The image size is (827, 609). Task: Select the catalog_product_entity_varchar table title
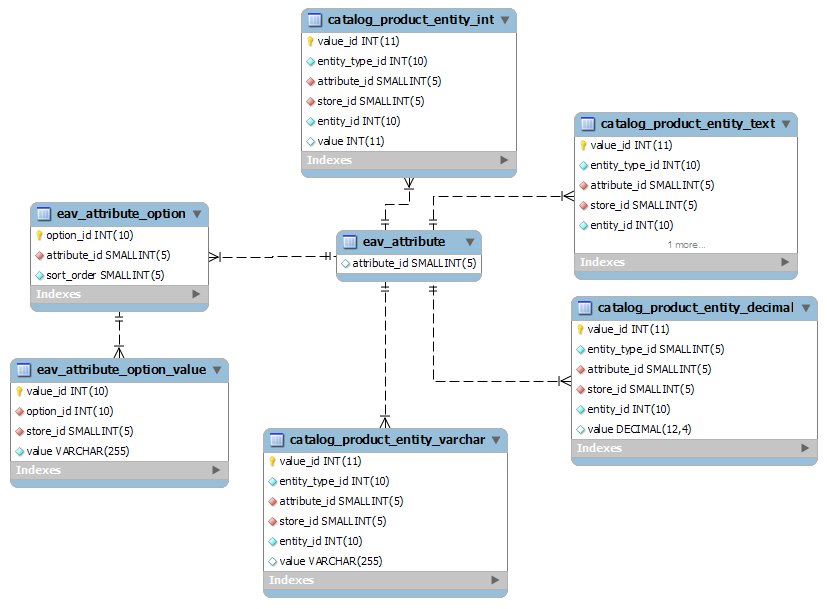387,440
